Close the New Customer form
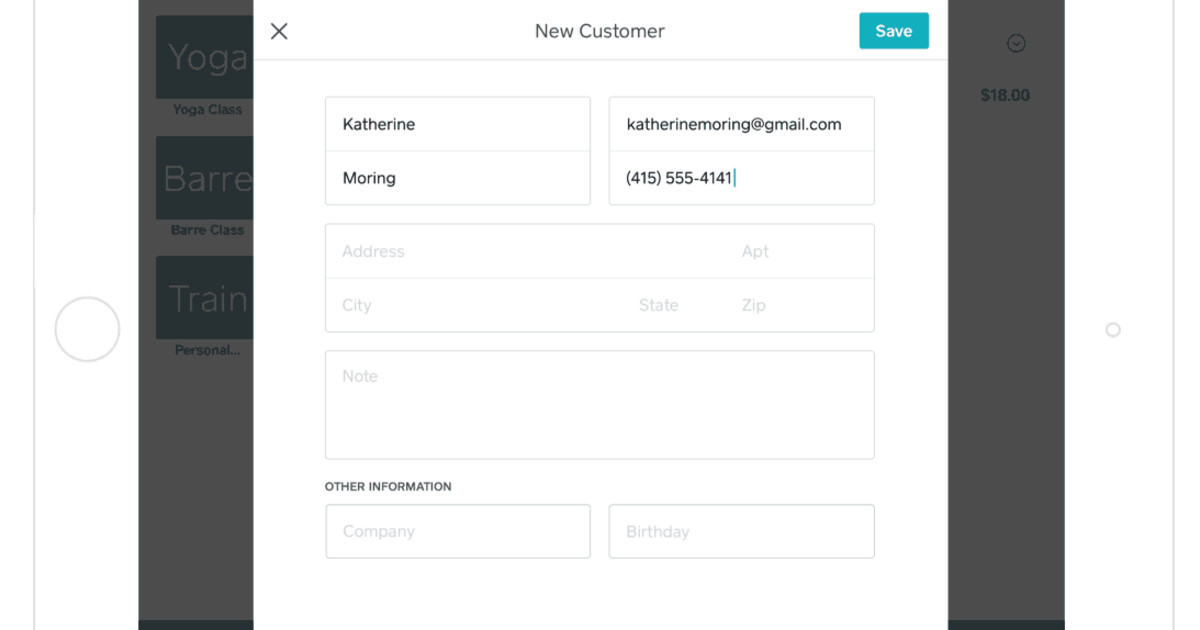Screen dimensions: 1200x630 tap(278, 31)
